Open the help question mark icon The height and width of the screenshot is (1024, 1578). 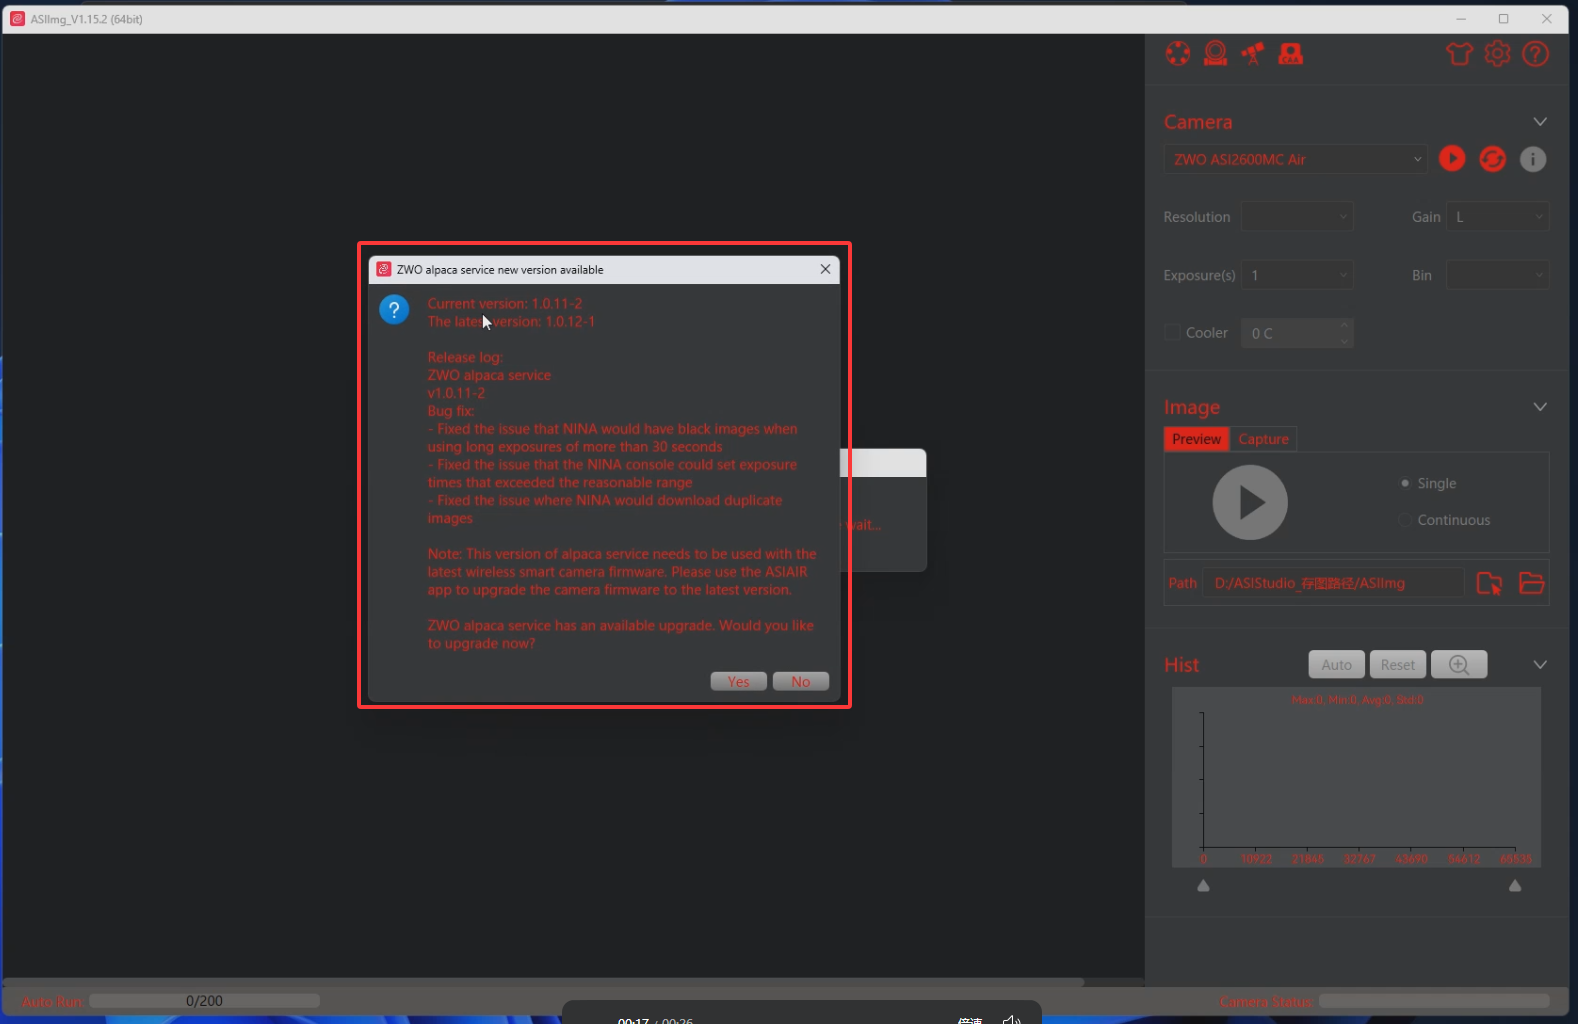click(x=1535, y=54)
